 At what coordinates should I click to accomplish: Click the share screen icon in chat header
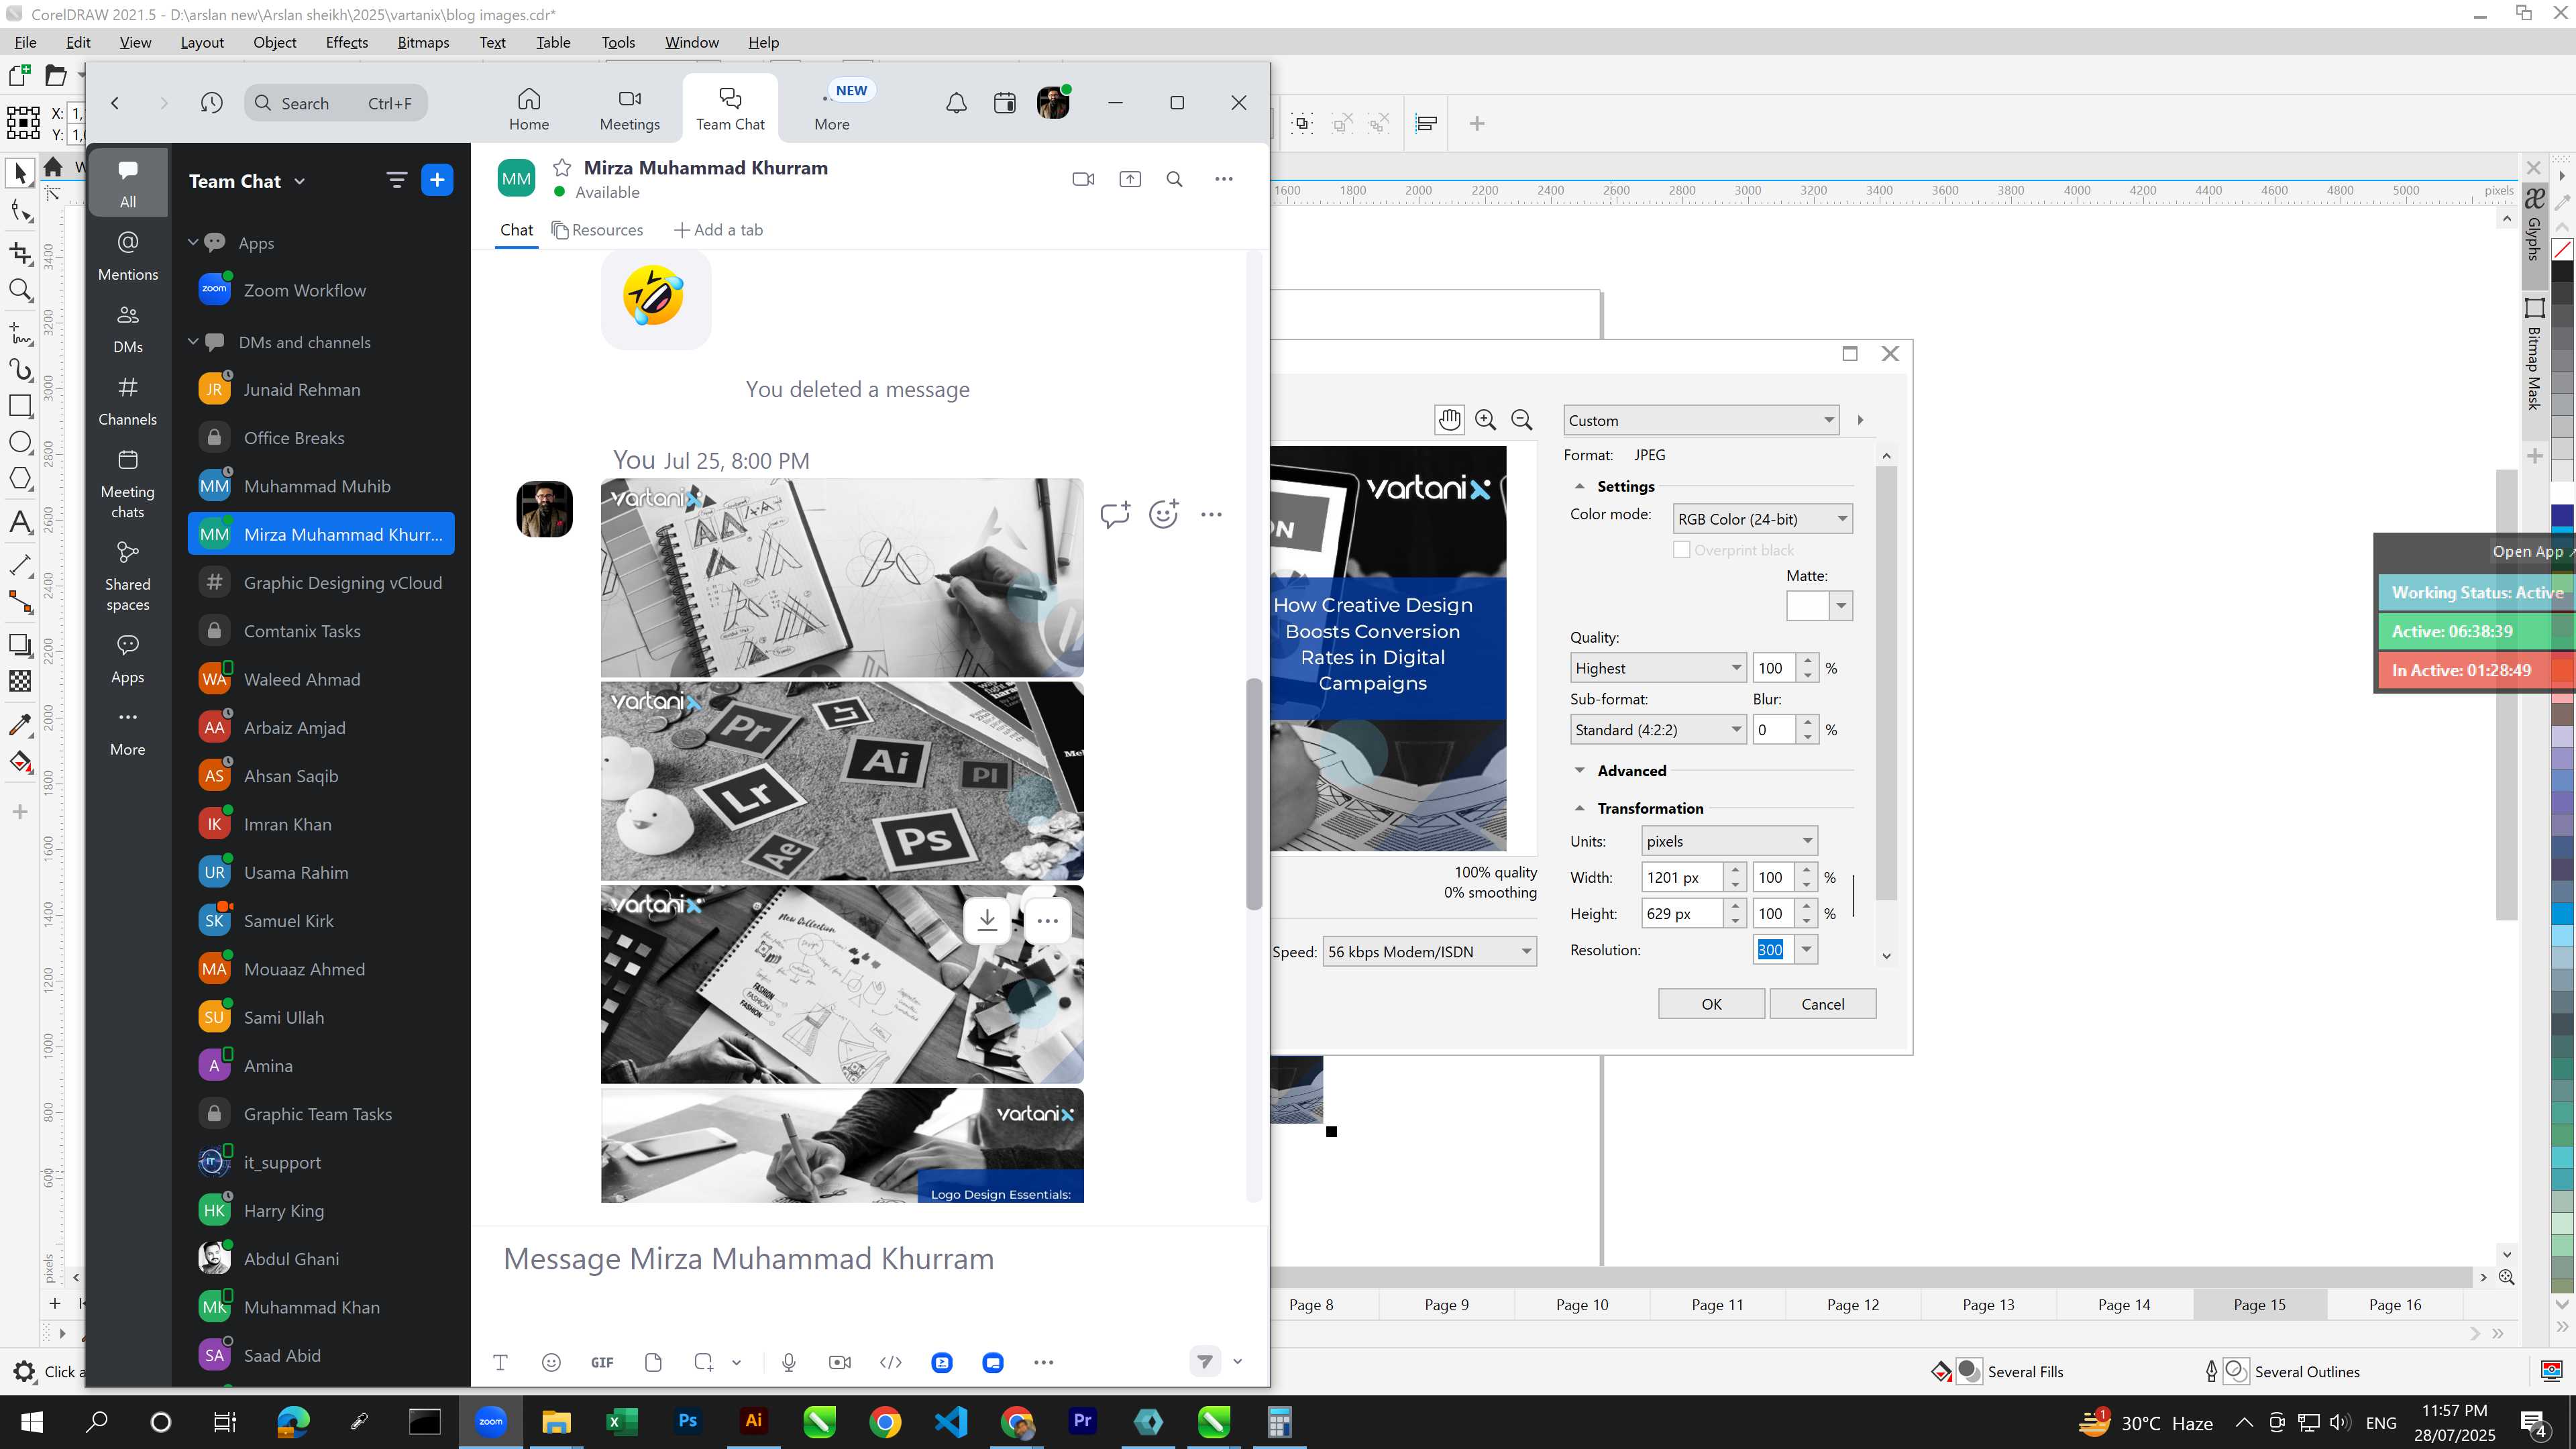point(1130,179)
